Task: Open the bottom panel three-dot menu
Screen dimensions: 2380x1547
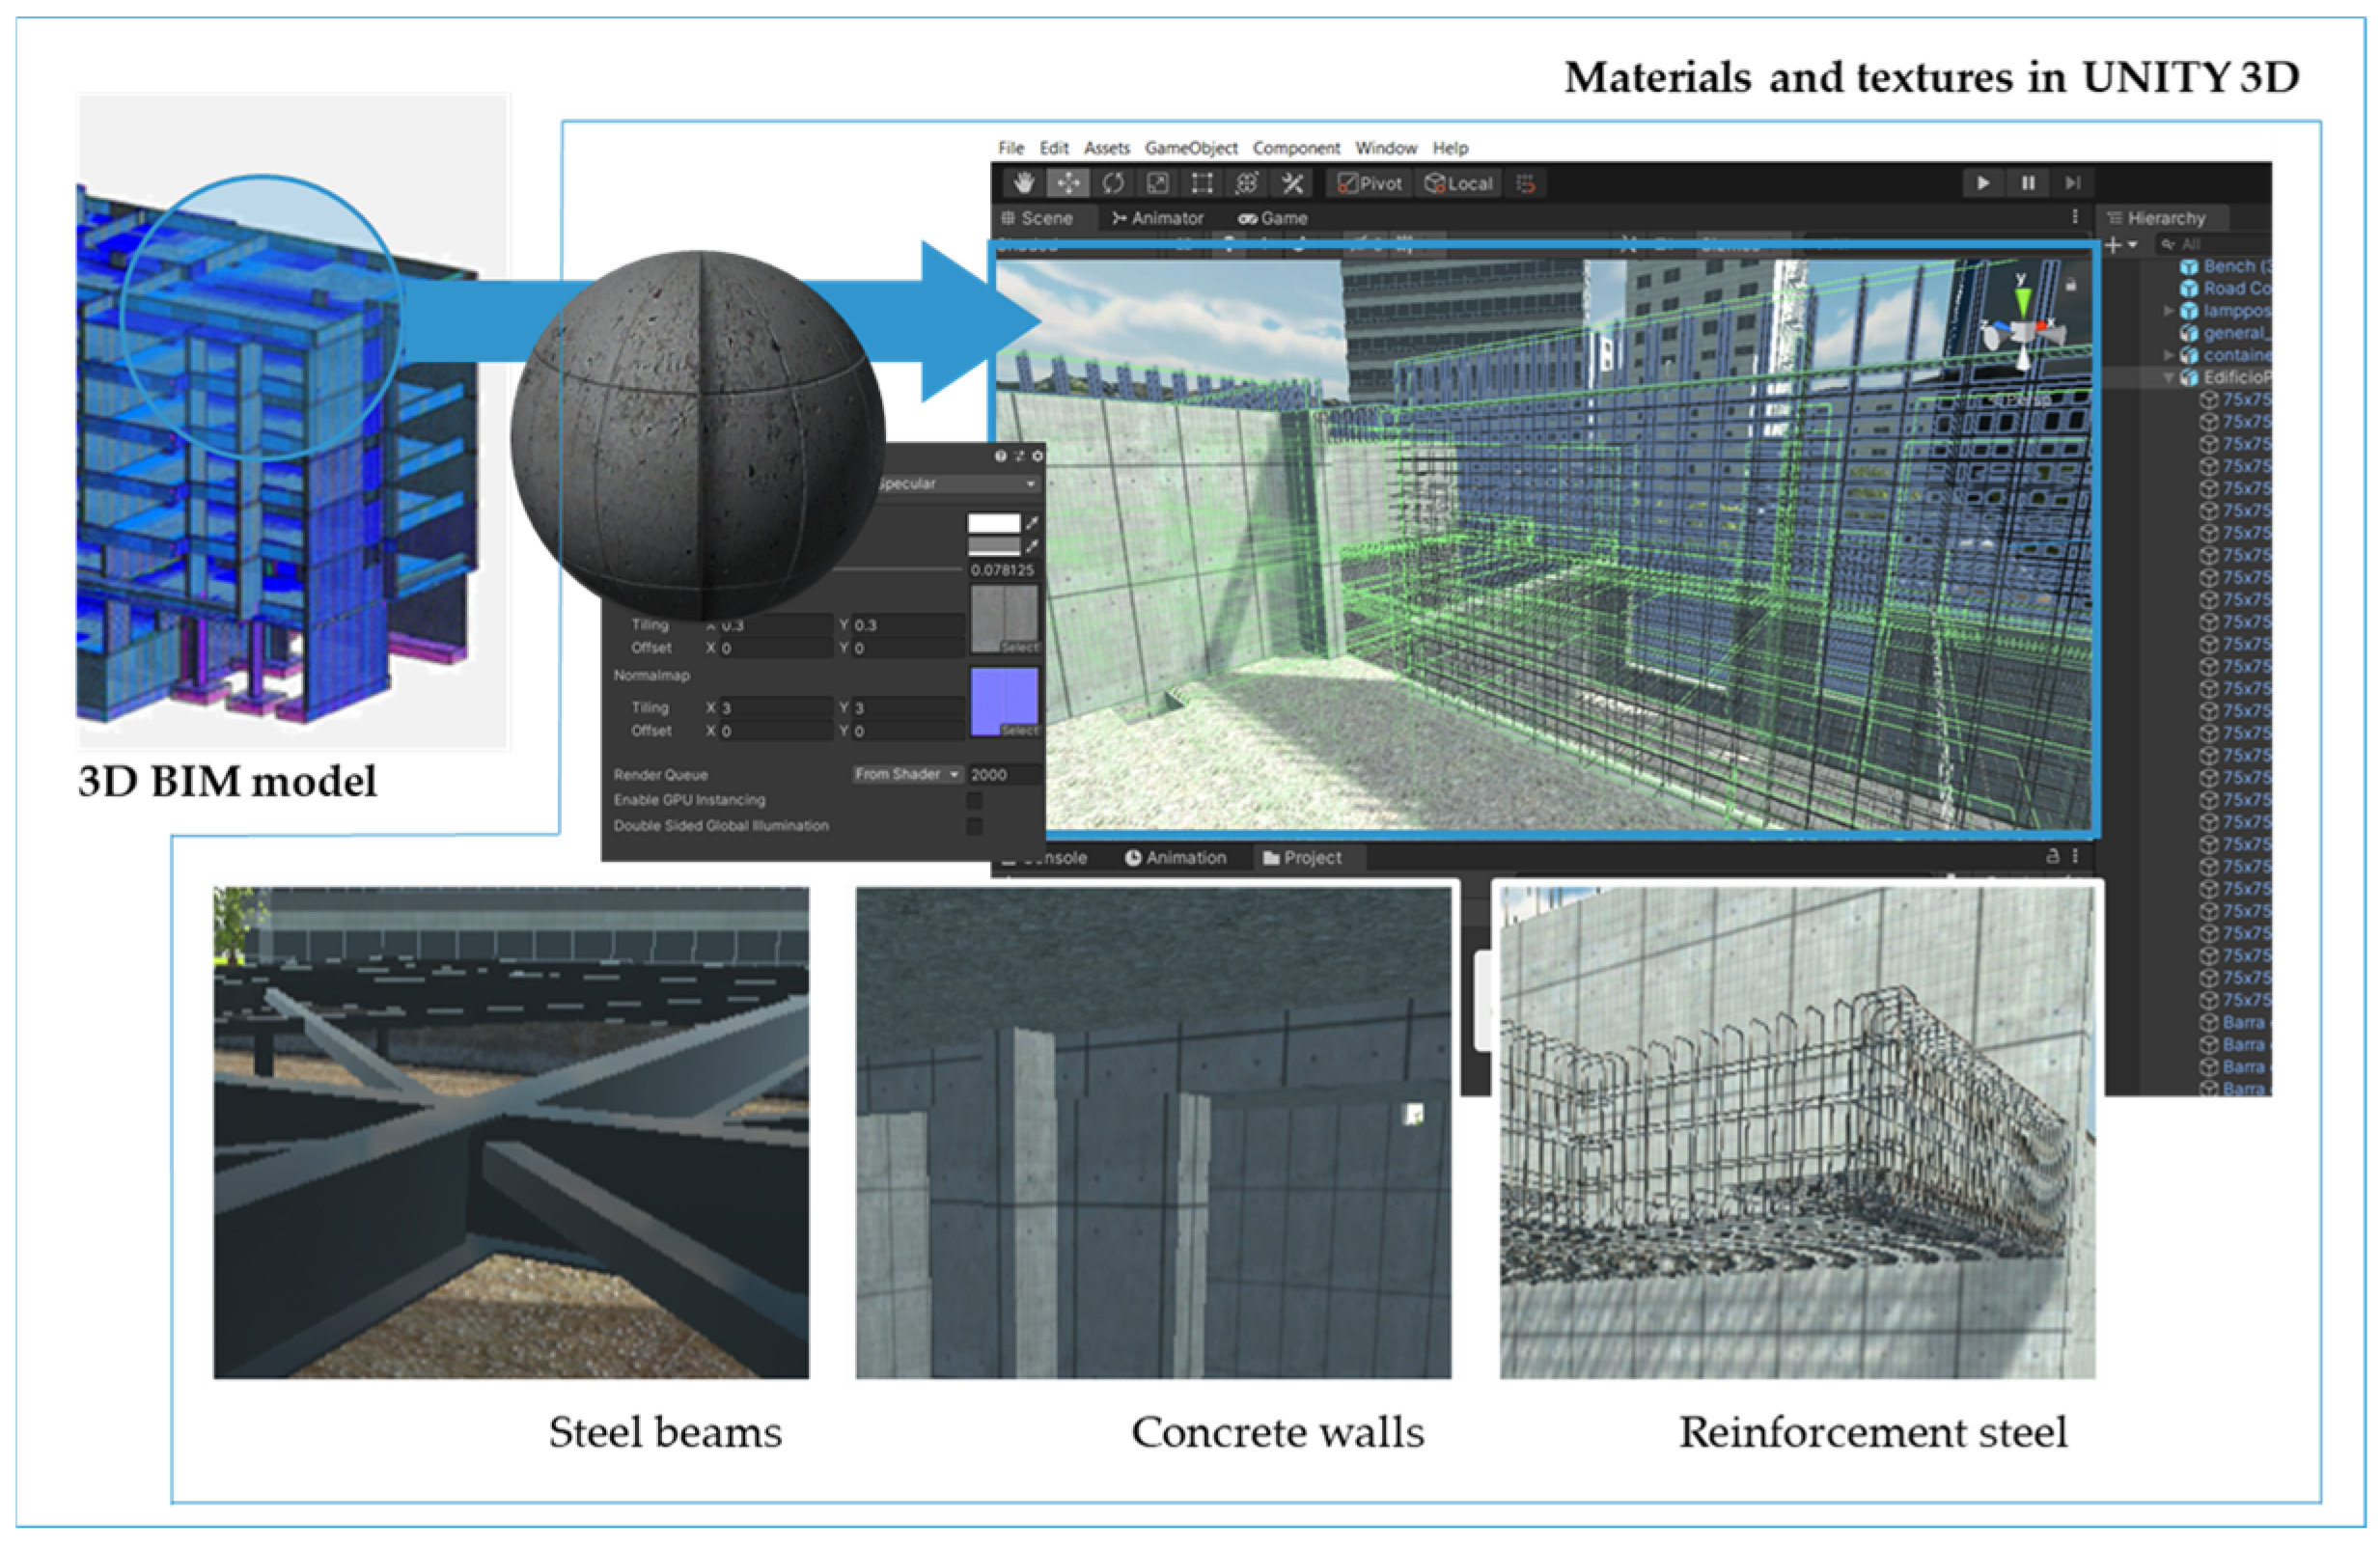Action: click(x=2075, y=856)
